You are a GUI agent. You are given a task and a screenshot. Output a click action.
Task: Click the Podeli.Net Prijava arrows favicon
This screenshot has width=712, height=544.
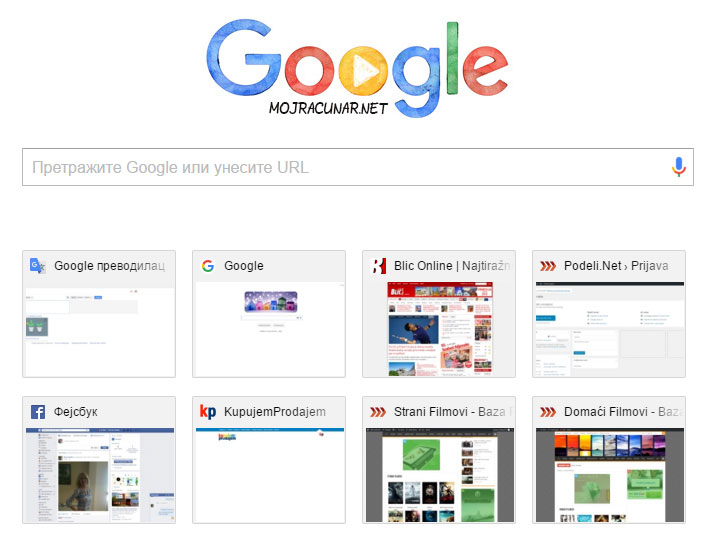tap(548, 266)
